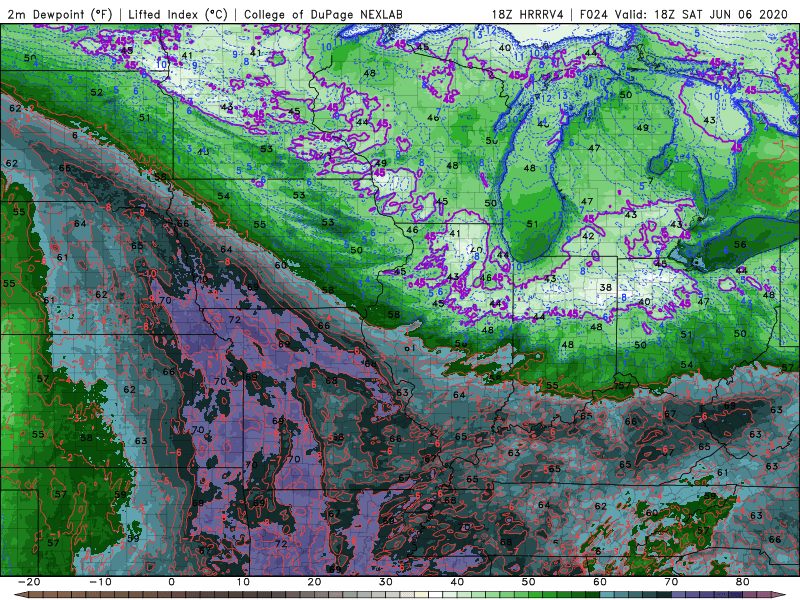Screen dimensions: 800x600
Task: Click the "2m Dewpoint (°F)" header label
Action: coord(60,14)
